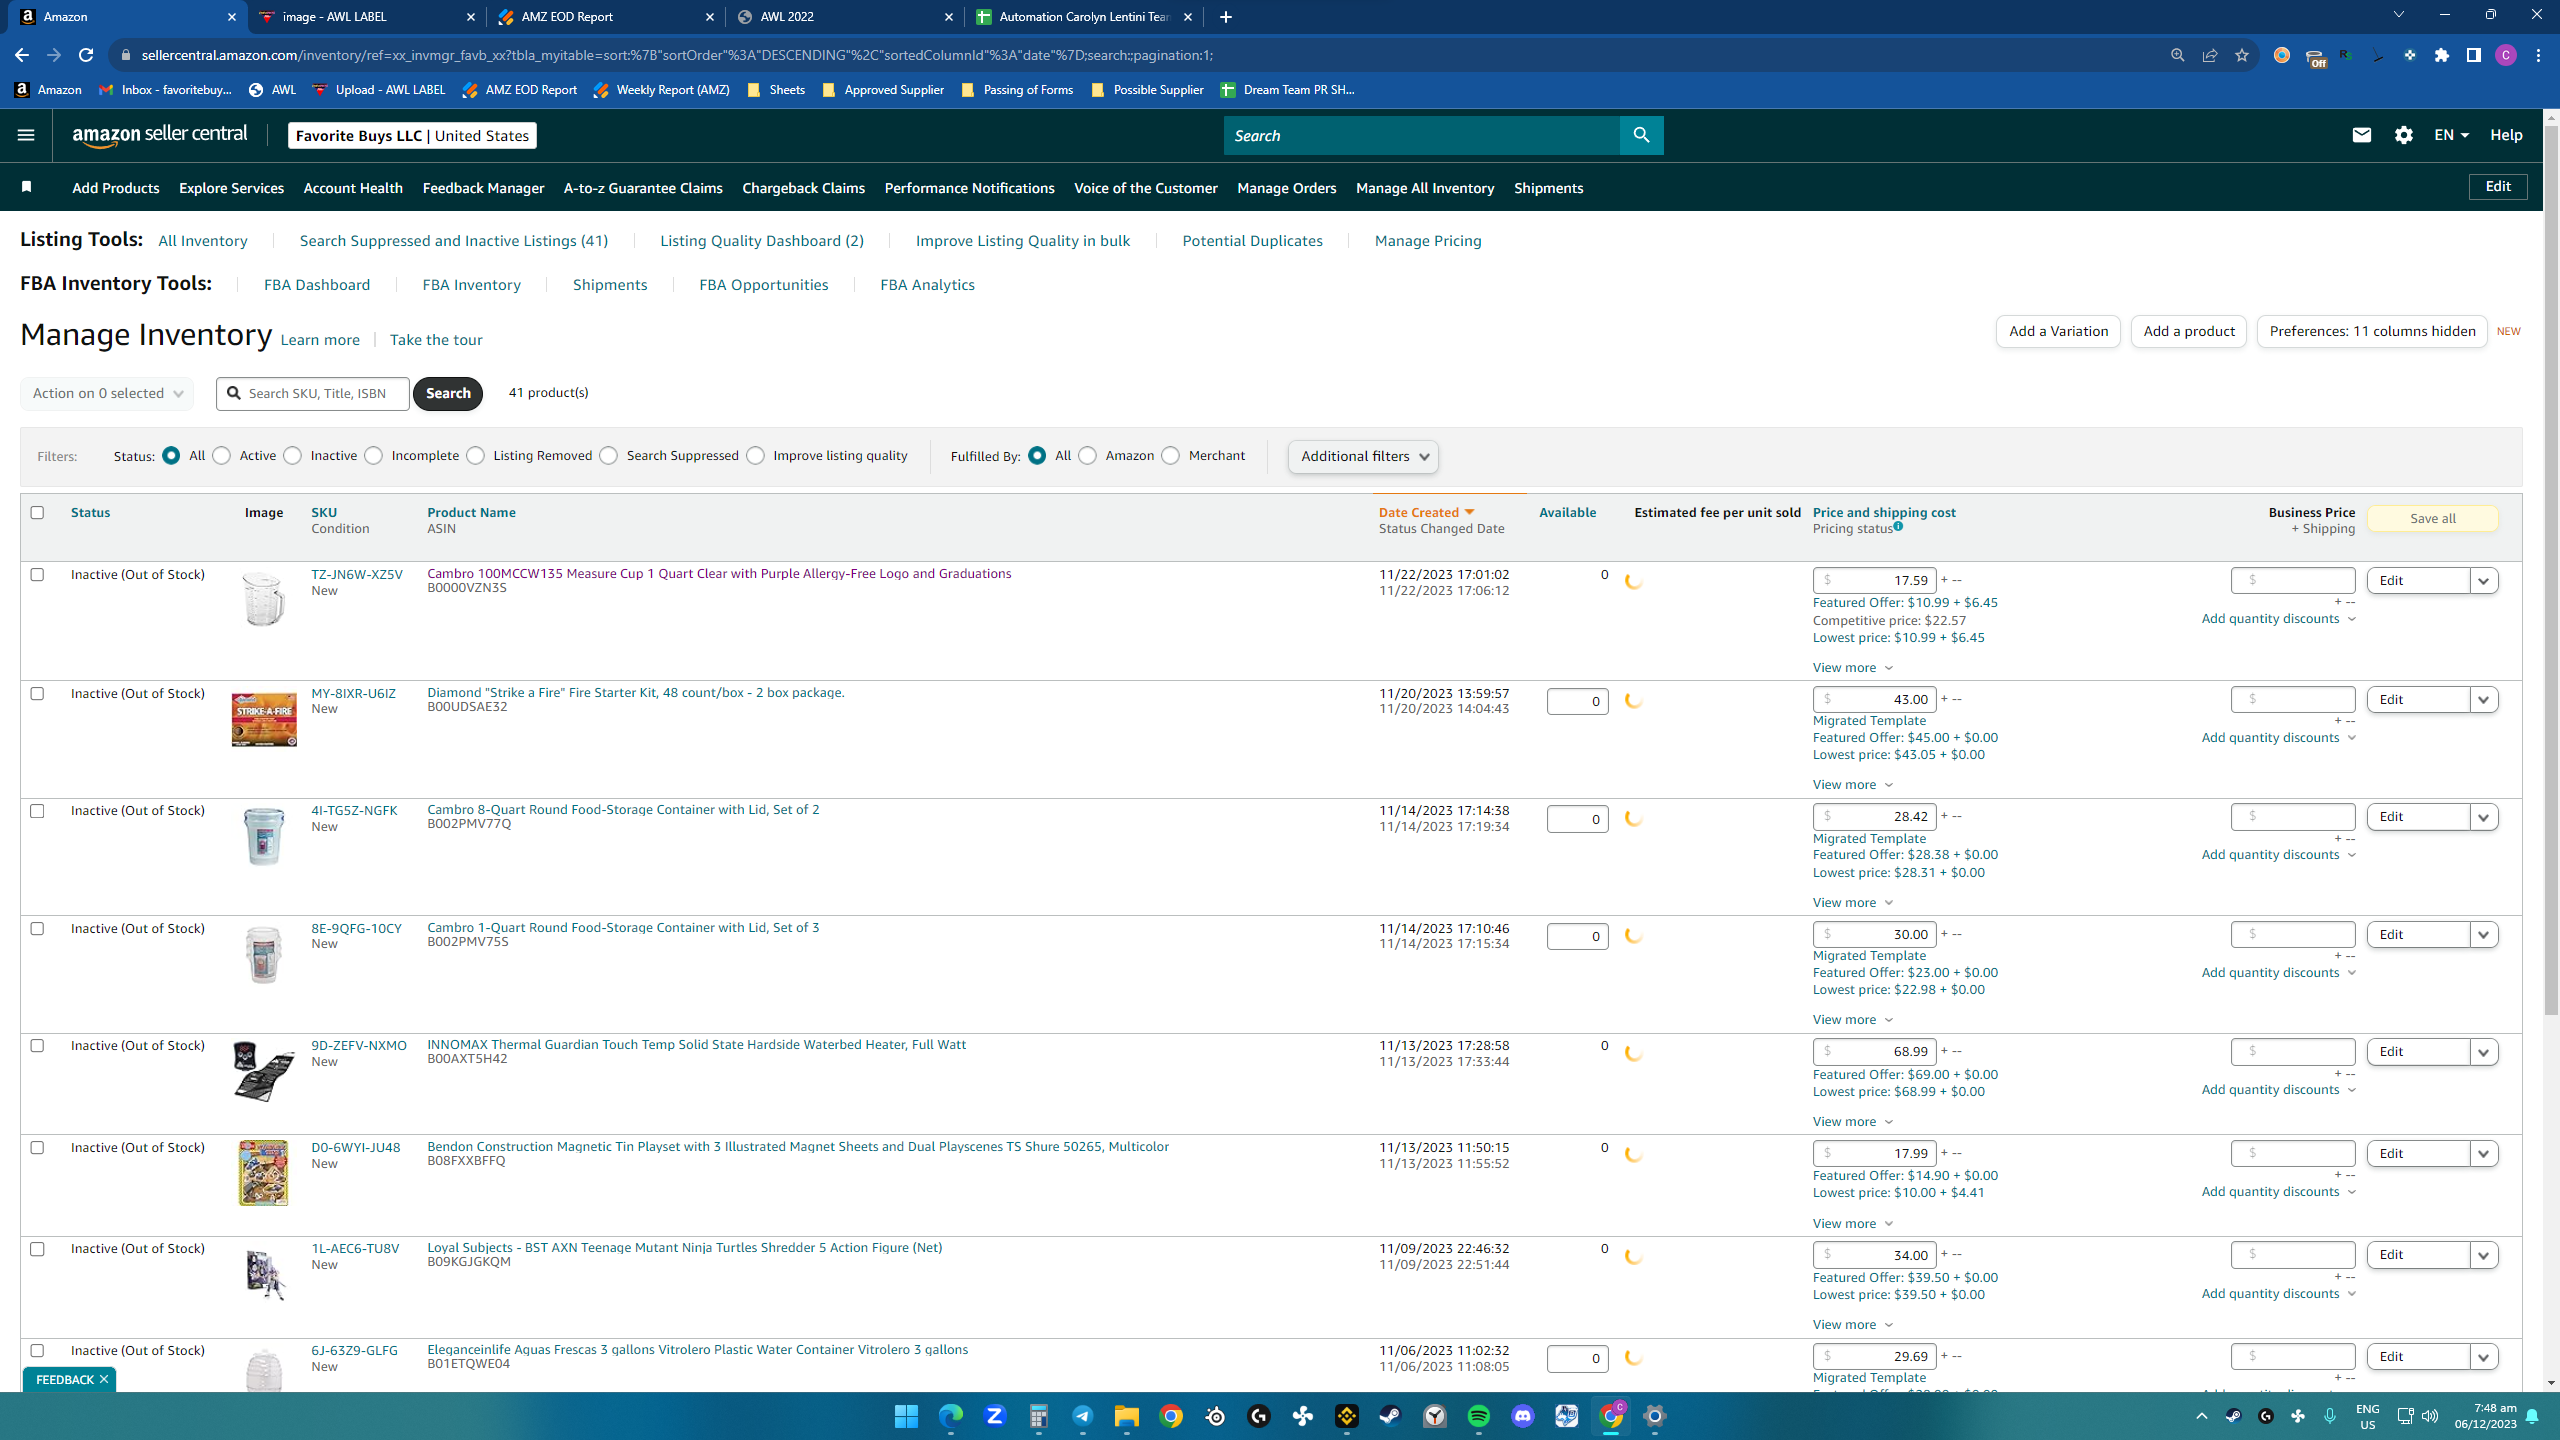This screenshot has width=2560, height=1440.
Task: Open Chrome three-dot menu
Action: pyautogui.click(x=2538, y=55)
